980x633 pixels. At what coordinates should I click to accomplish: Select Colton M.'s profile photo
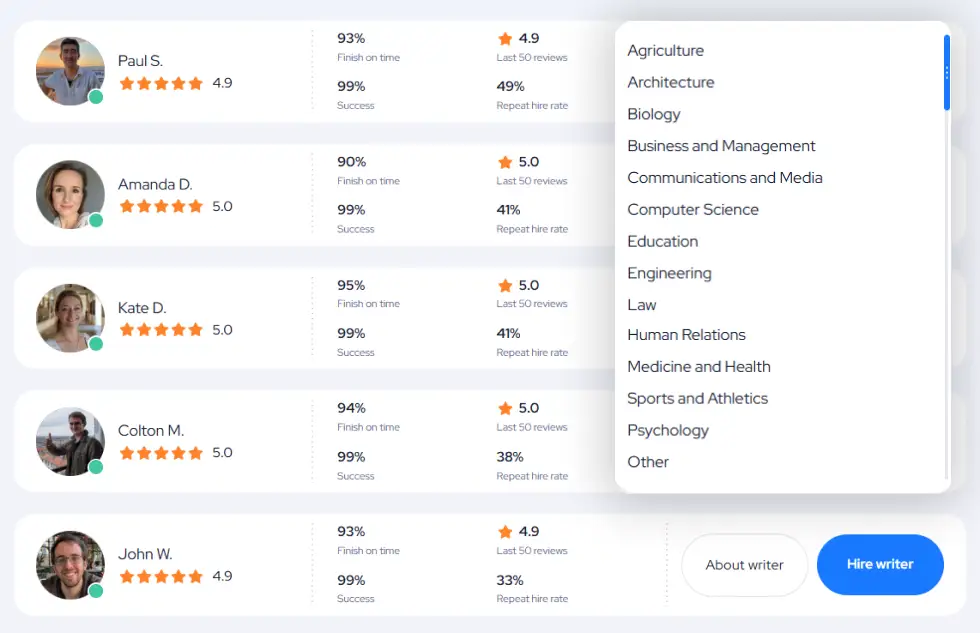tap(70, 441)
